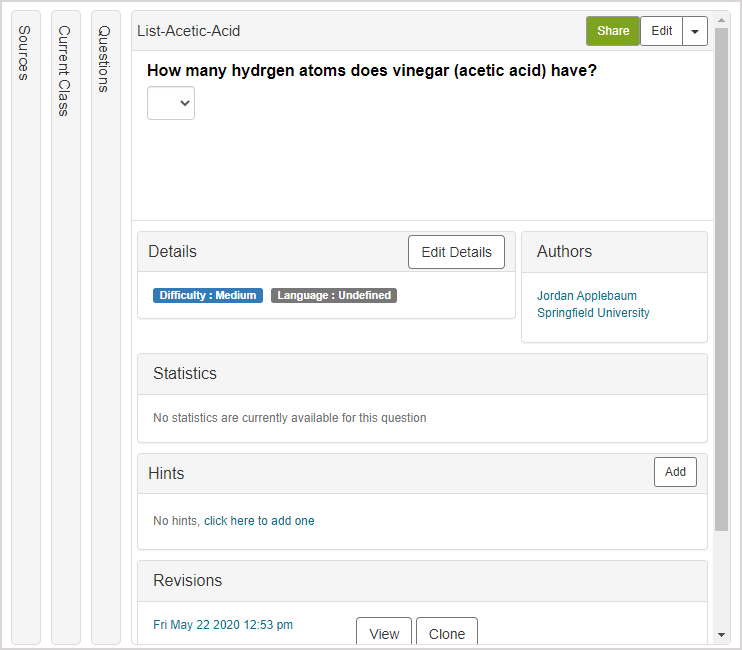Open the Jordan Applebaum author link
Image resolution: width=742 pixels, height=650 pixels.
click(x=587, y=296)
